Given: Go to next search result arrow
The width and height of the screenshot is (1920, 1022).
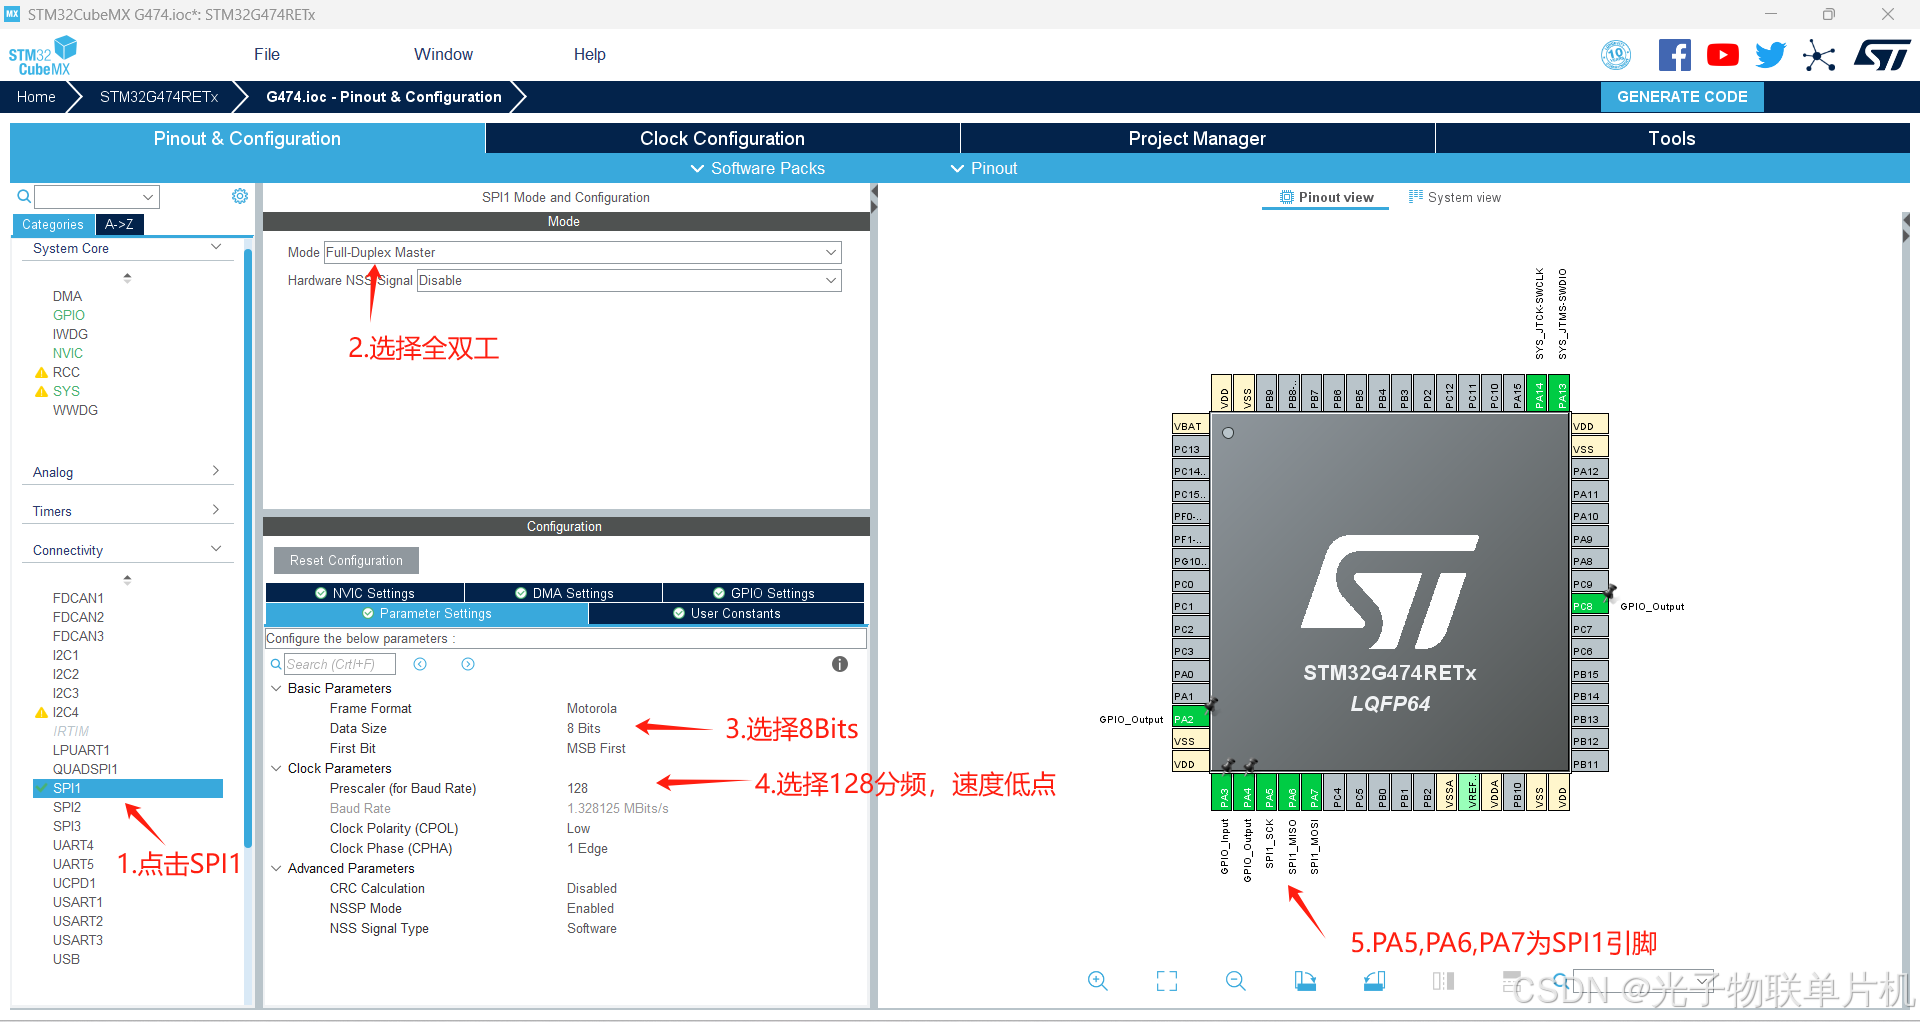Looking at the screenshot, I should tap(468, 664).
